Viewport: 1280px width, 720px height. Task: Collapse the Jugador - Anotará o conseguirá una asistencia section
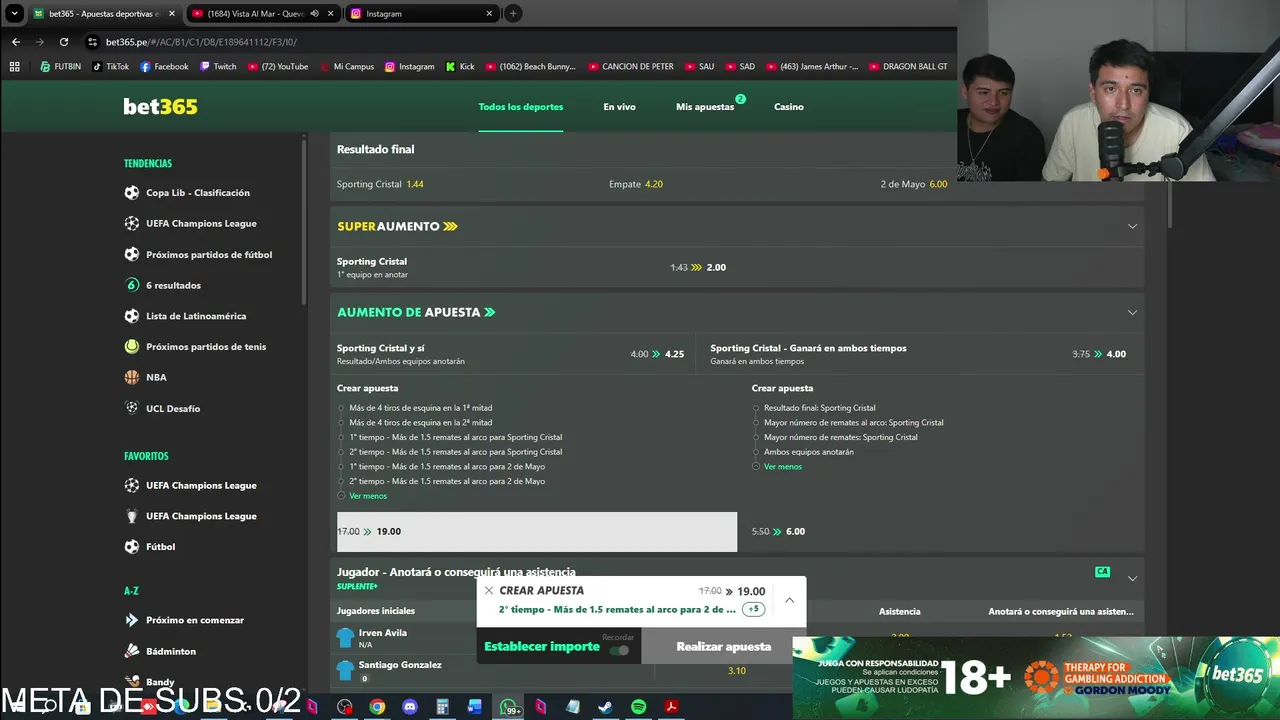(x=1132, y=578)
